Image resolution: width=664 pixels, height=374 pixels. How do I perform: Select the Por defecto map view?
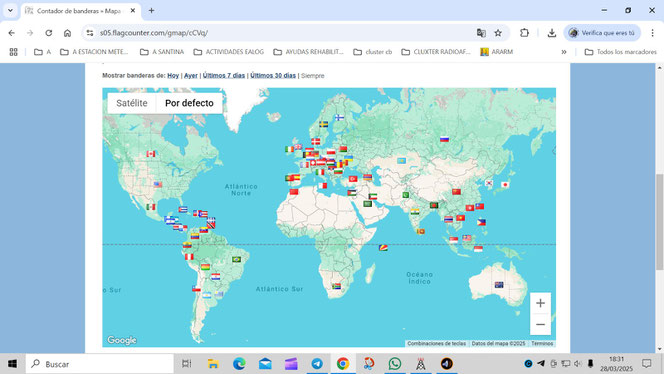(x=189, y=103)
